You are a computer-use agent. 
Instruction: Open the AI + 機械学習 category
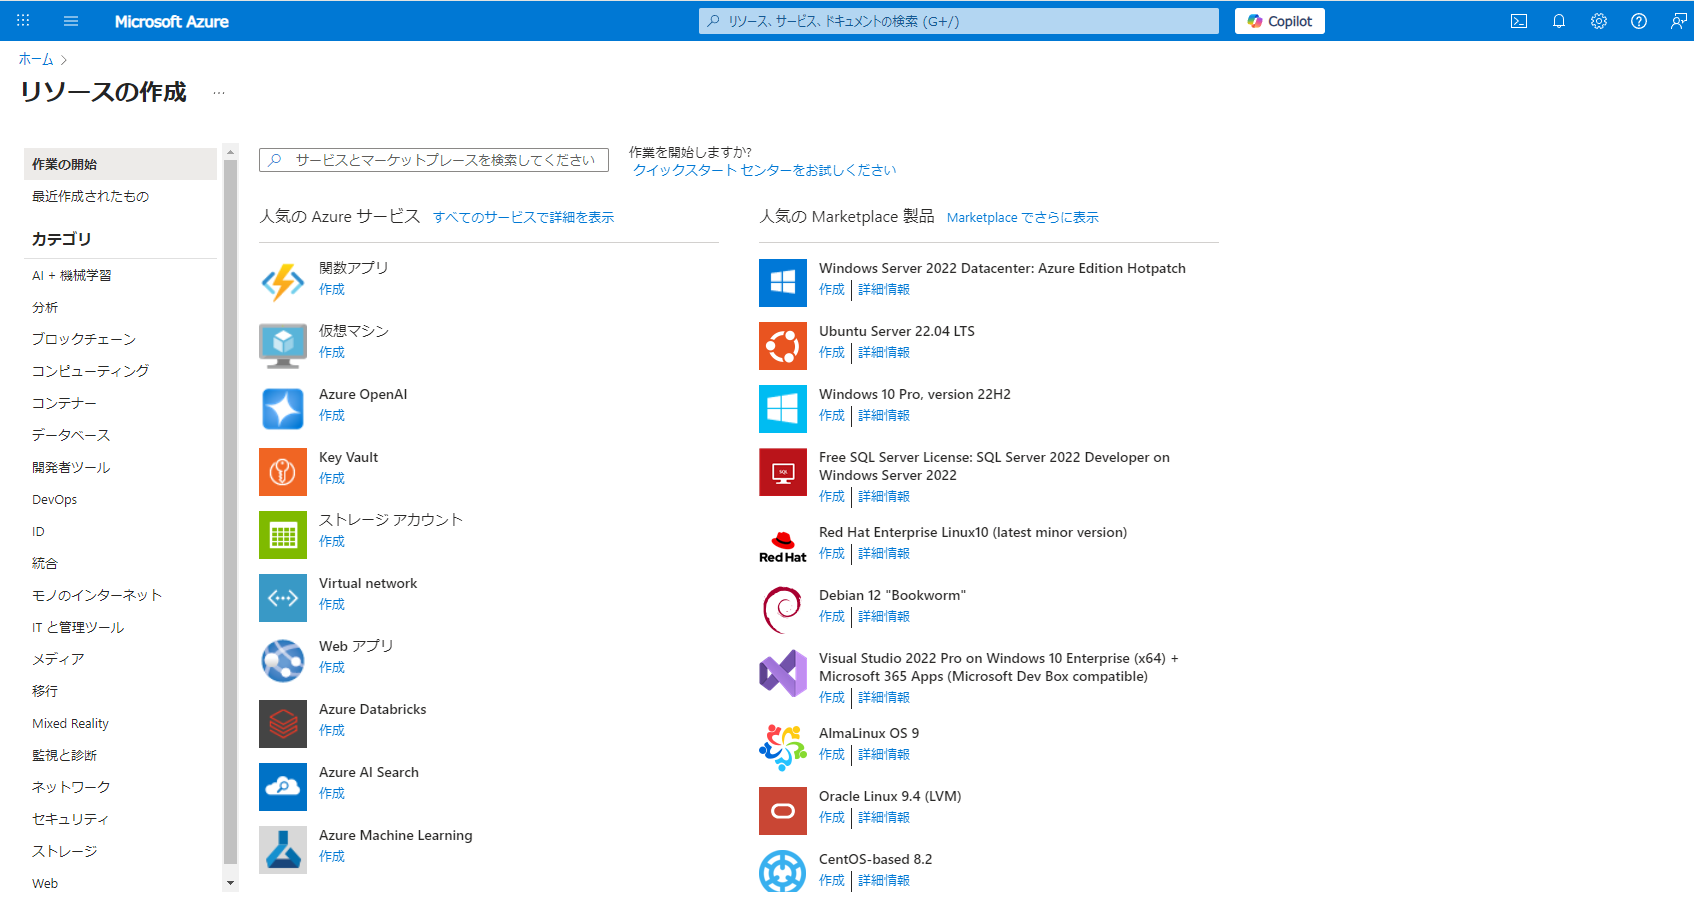[72, 275]
